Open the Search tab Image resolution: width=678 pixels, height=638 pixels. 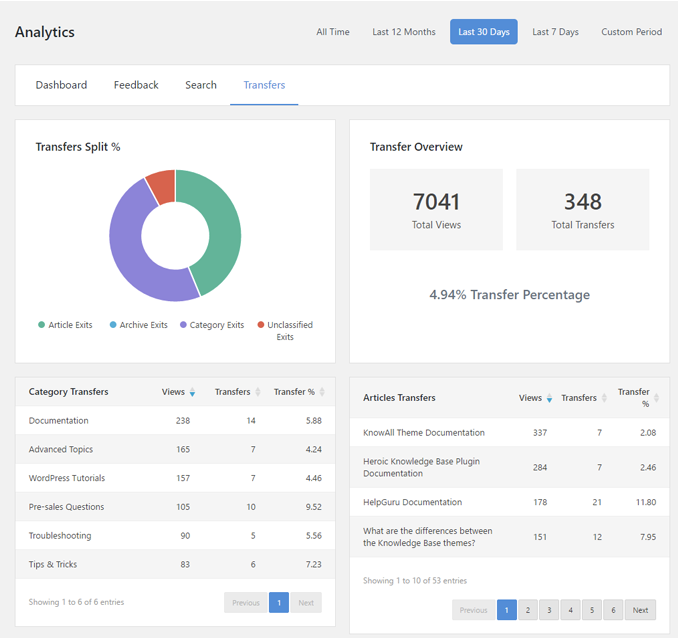pos(201,85)
